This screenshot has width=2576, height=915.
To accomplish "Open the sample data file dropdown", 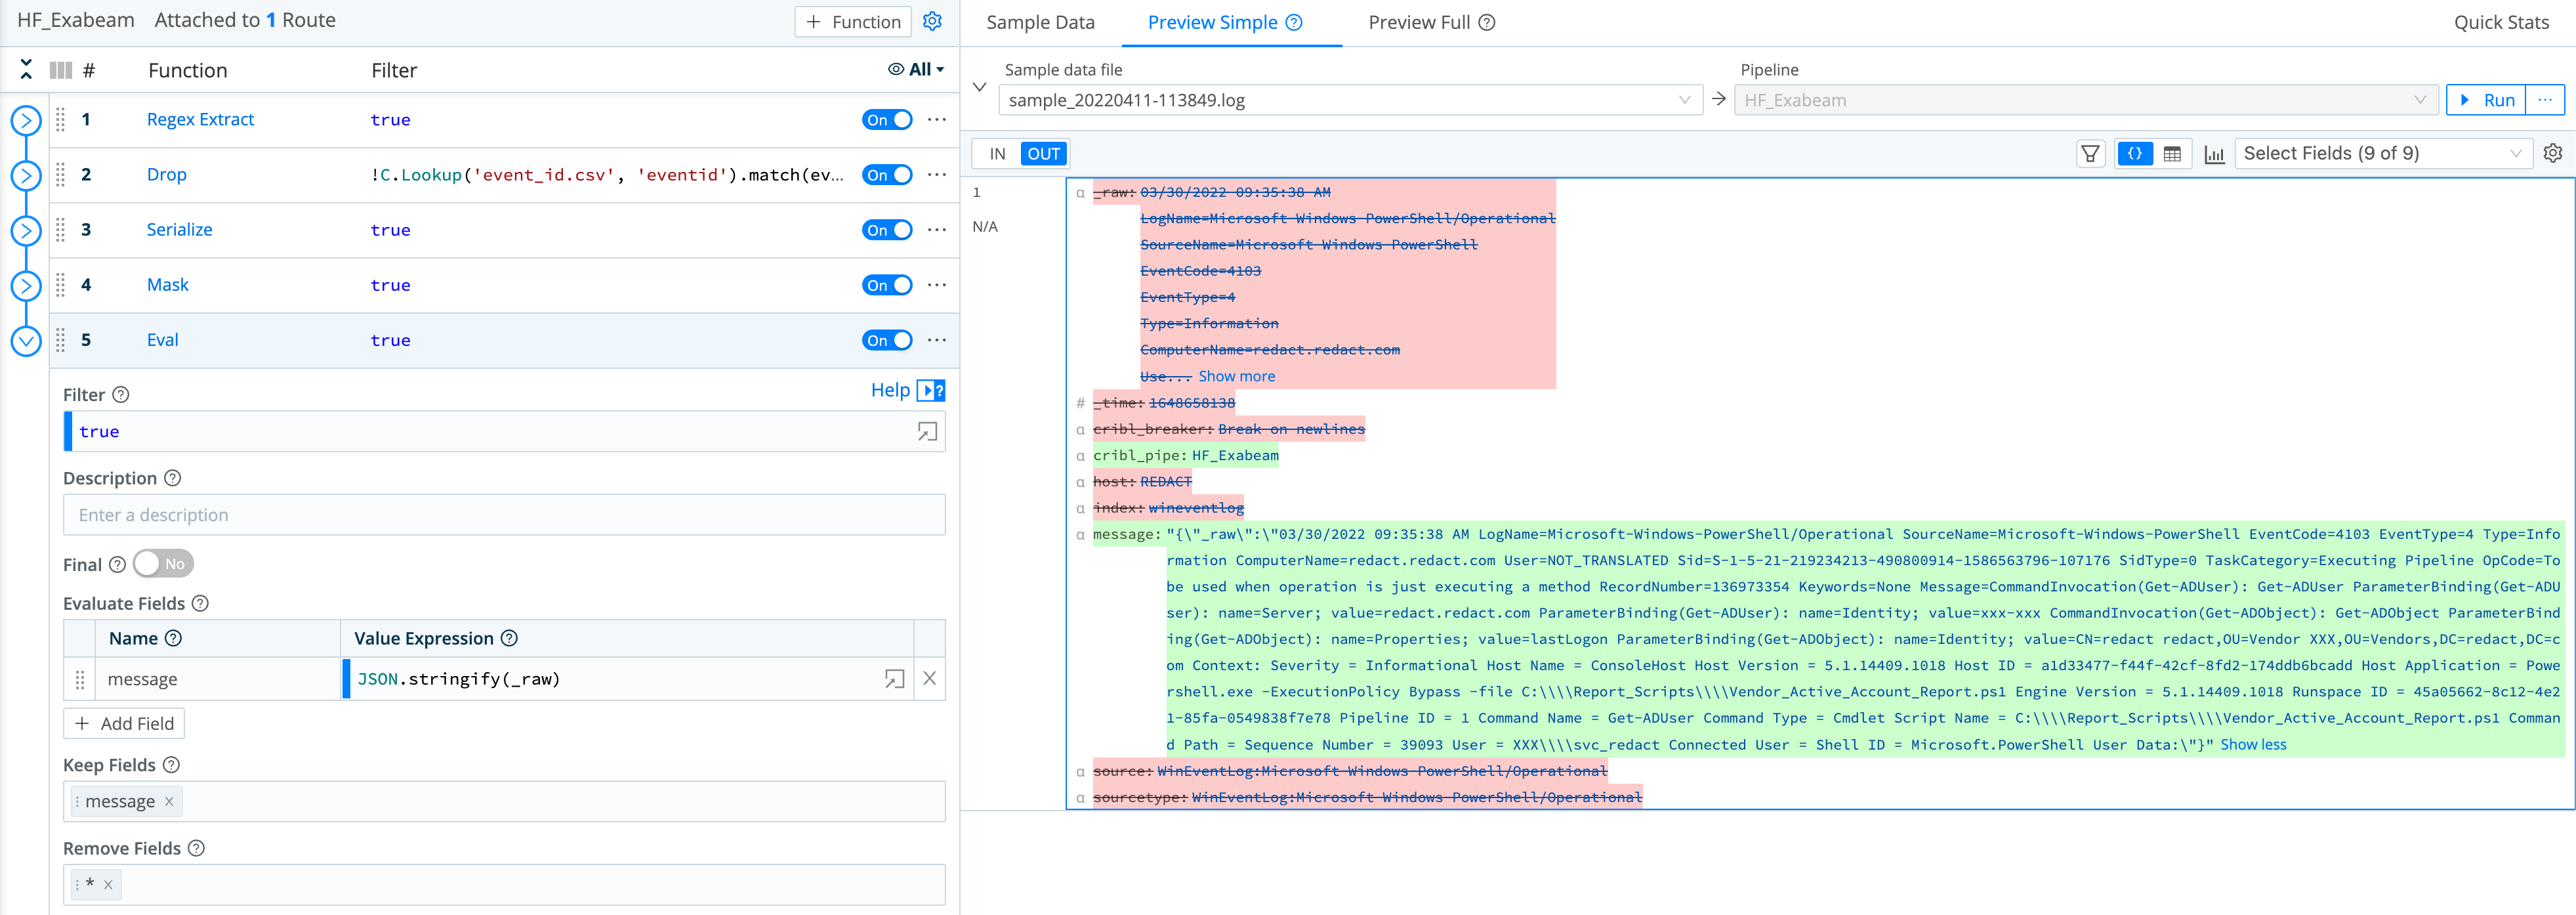I will pos(1350,100).
